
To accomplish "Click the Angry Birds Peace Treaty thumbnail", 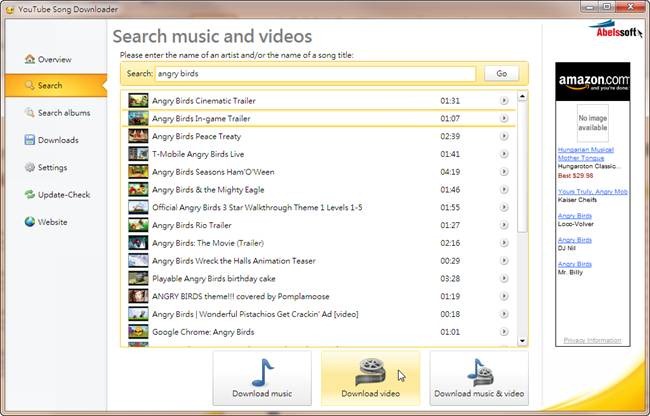I will (x=138, y=136).
